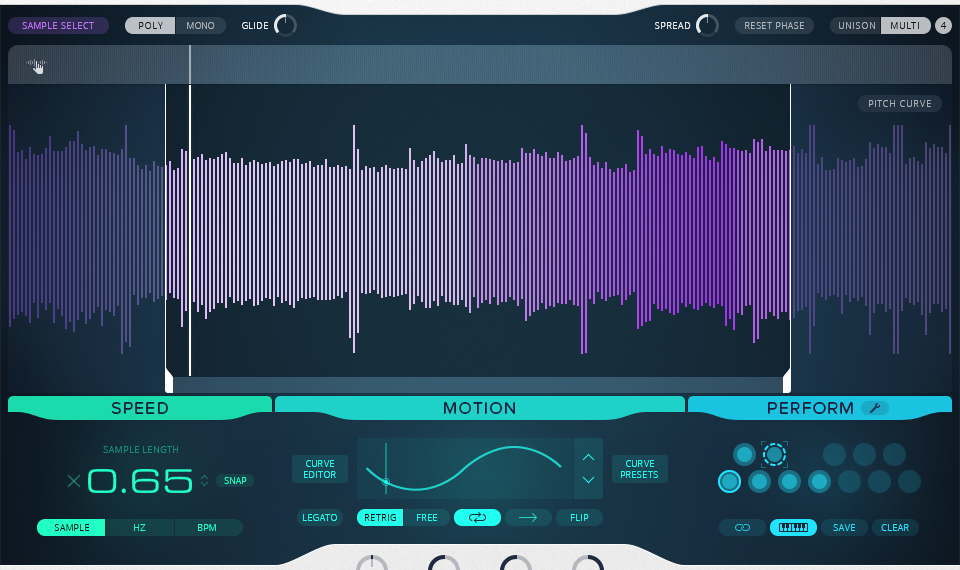Switch speed units to BPM
The image size is (960, 570).
pos(207,527)
